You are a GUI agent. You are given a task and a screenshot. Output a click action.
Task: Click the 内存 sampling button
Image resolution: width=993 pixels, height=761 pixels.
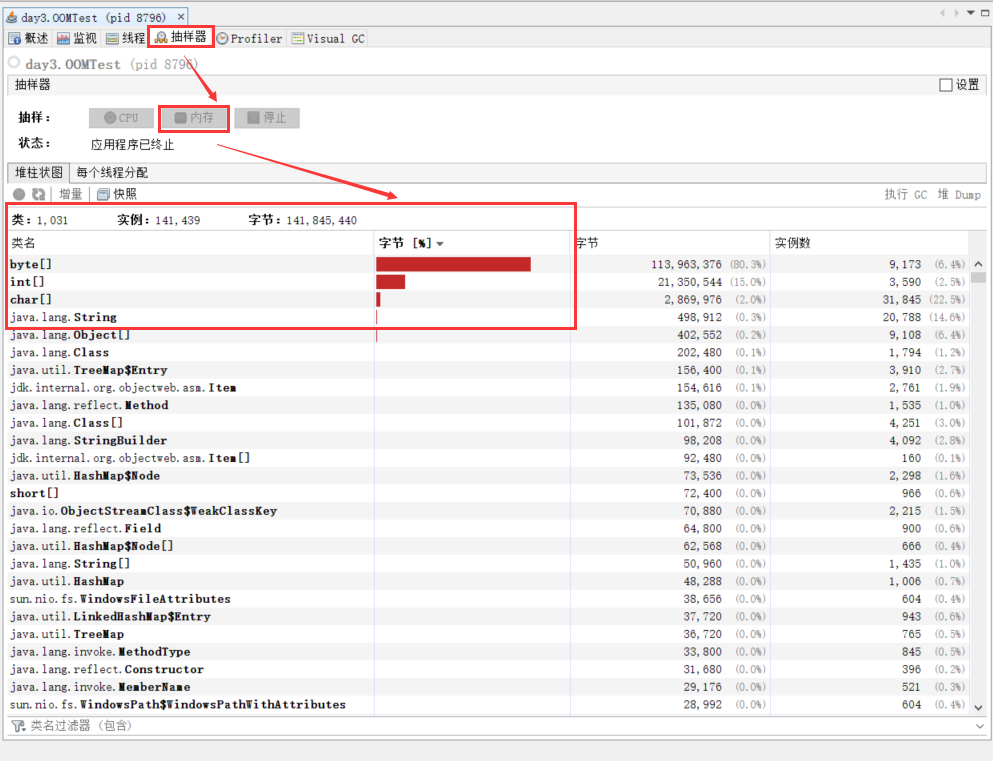[194, 118]
